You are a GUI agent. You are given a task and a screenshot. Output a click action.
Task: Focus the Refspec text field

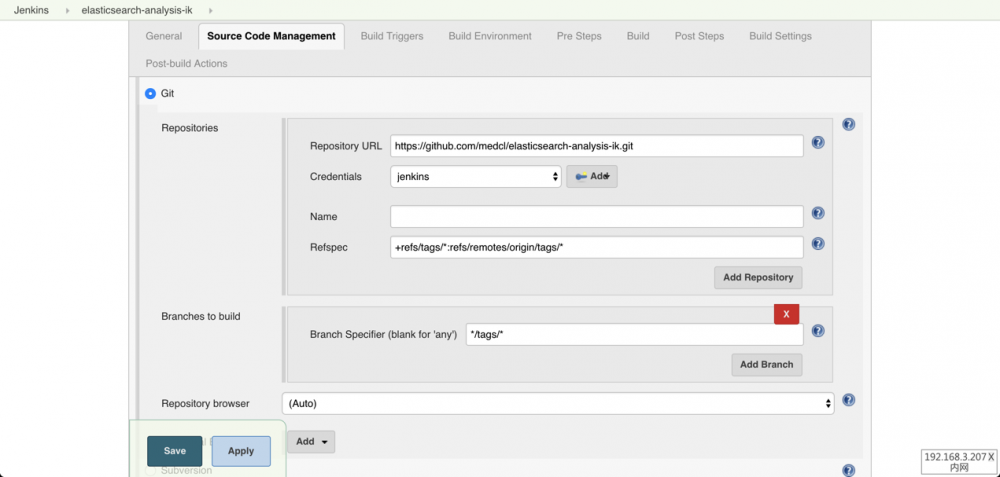[x=596, y=247]
